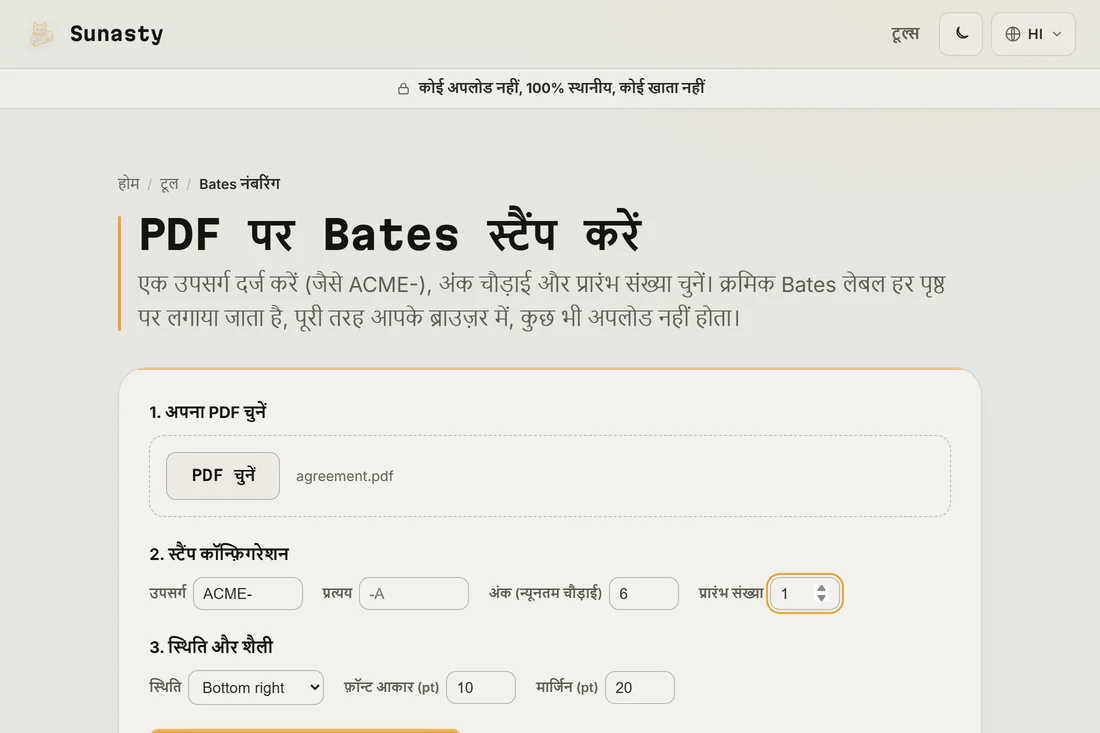Focus the फ़ॉन्ट आकार font size field

[x=481, y=687]
